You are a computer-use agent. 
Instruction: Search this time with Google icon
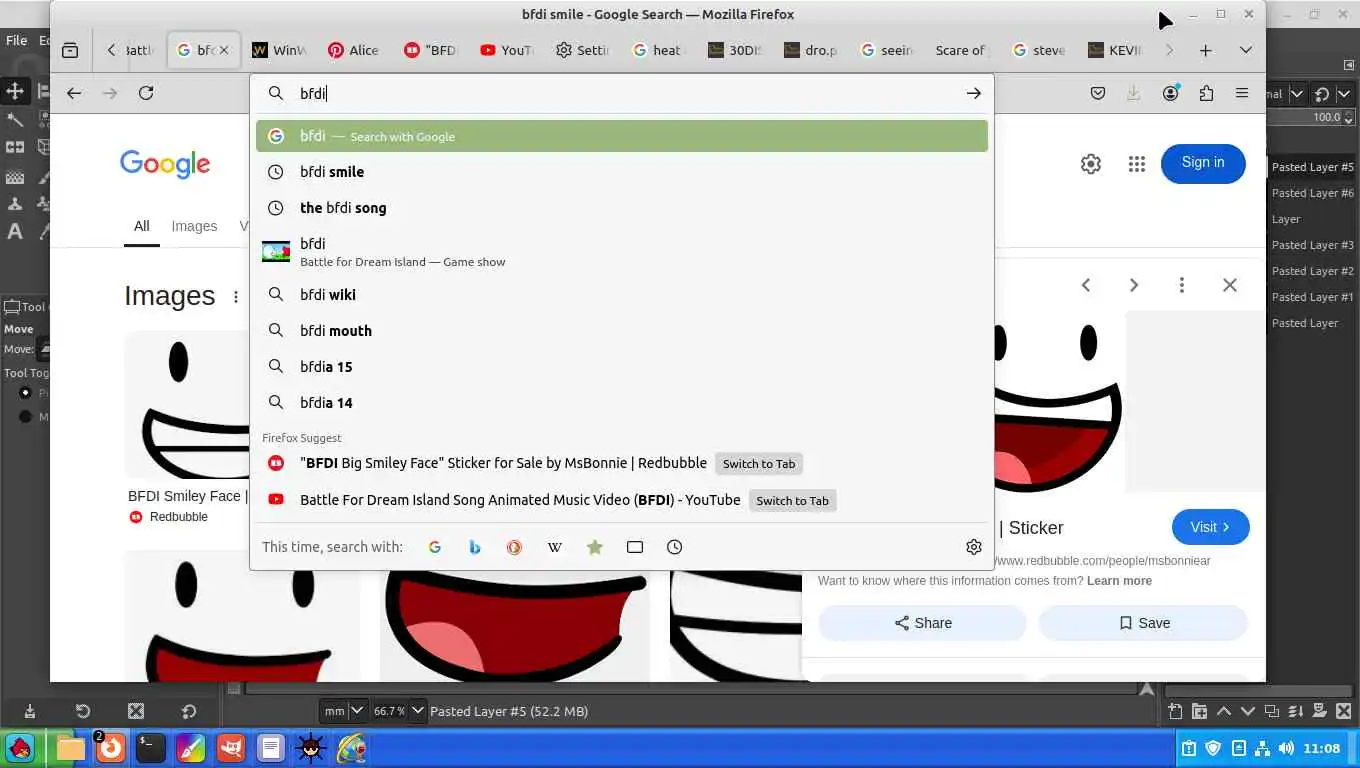(x=435, y=547)
